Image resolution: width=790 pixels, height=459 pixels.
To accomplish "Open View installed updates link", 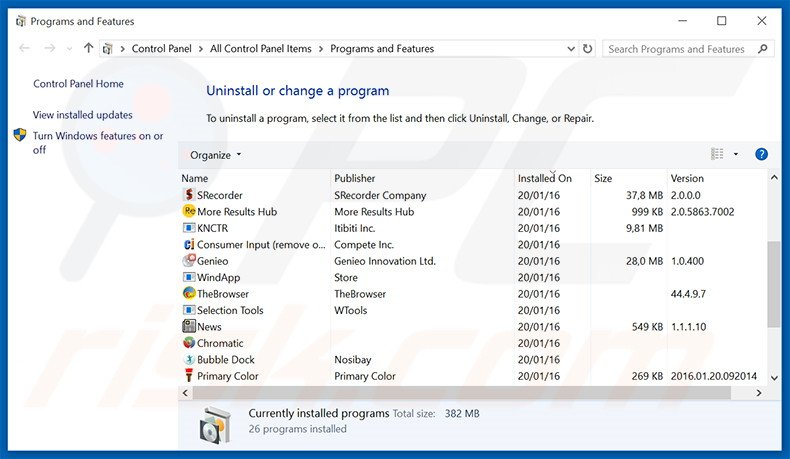I will tap(83, 115).
